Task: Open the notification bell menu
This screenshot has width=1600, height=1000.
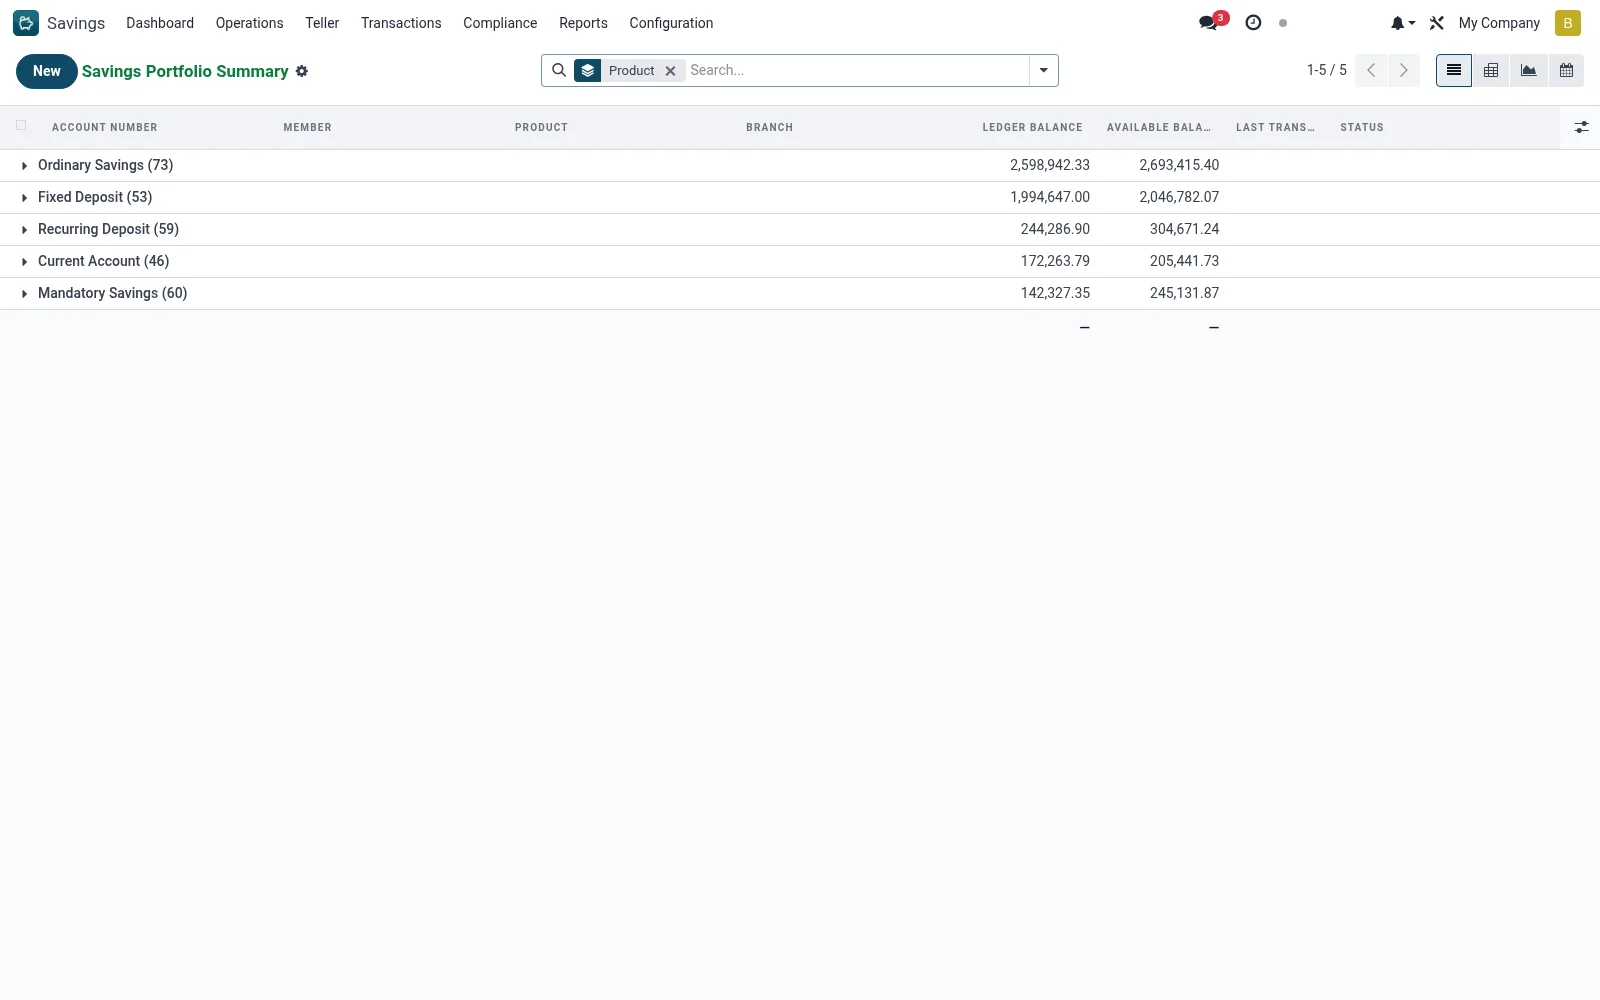Action: pos(1403,22)
